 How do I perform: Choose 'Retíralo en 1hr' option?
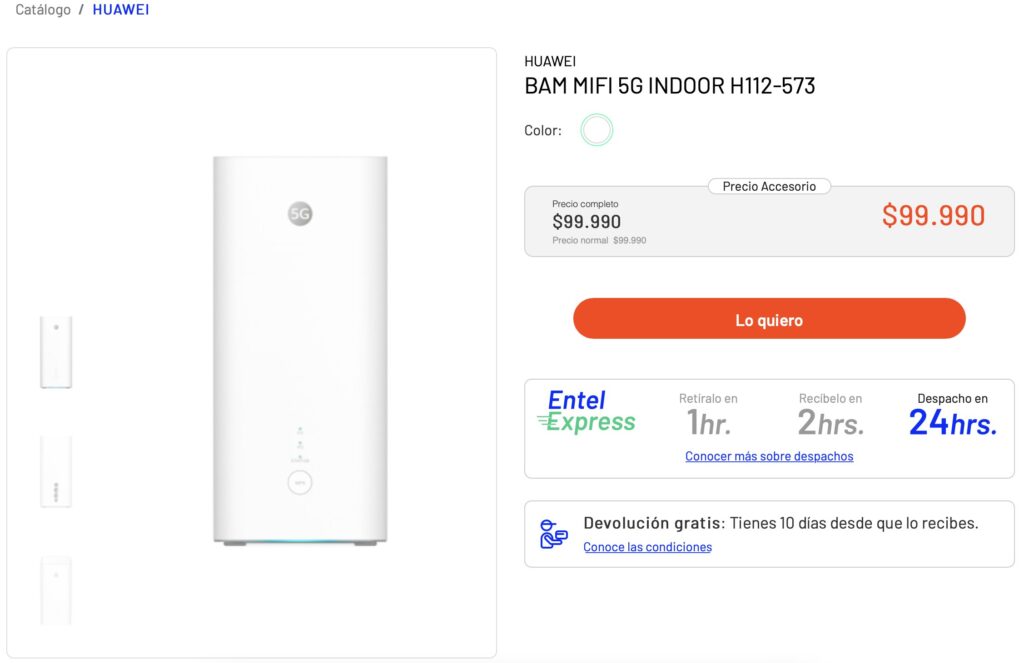[x=708, y=413]
